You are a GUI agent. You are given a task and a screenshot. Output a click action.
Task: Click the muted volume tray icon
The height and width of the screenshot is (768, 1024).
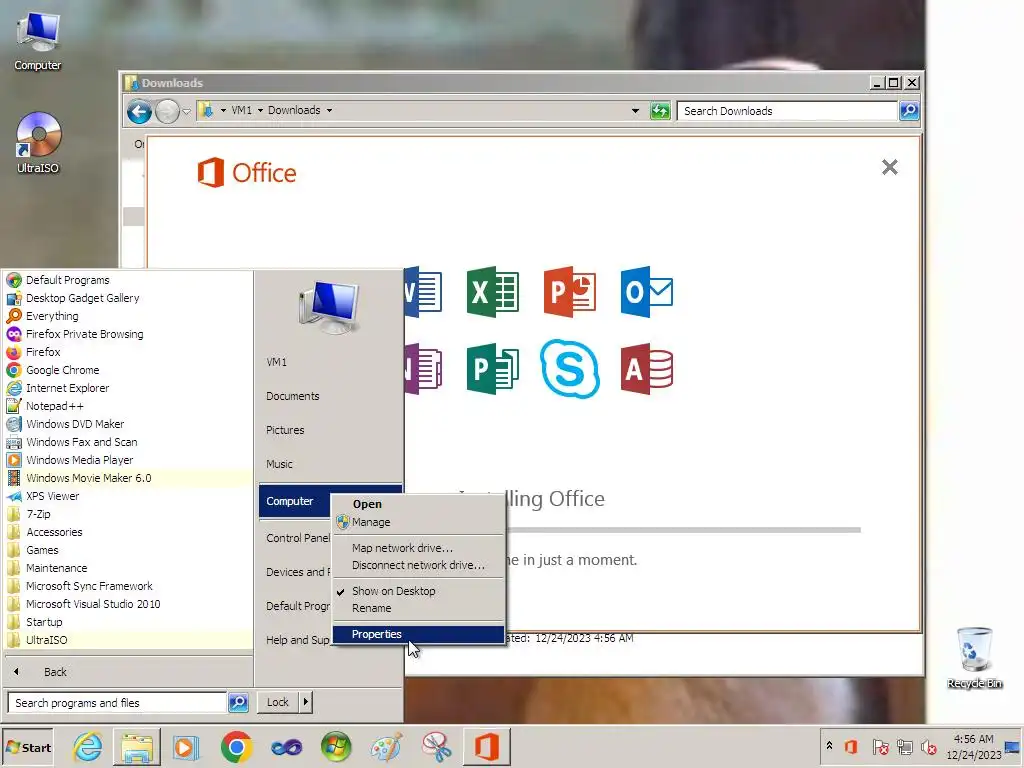coord(928,746)
